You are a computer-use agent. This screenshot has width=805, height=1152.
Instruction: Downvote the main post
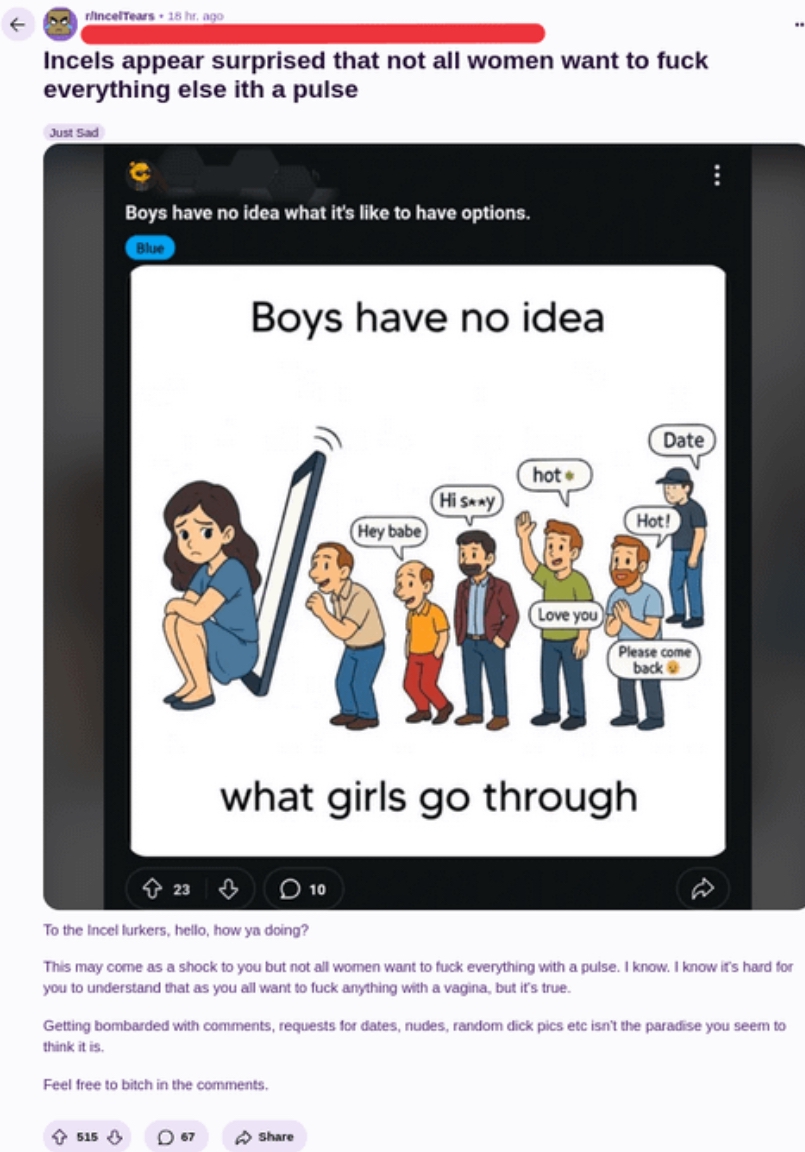click(115, 1137)
